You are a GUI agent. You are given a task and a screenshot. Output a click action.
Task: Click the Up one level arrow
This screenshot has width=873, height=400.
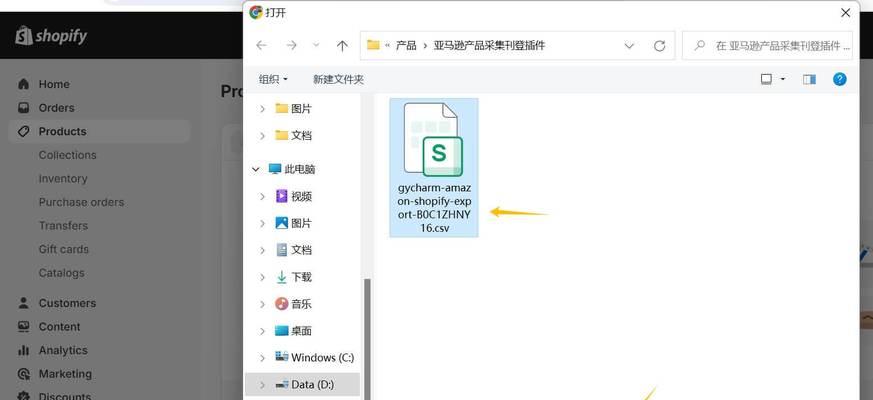pyautogui.click(x=342, y=46)
